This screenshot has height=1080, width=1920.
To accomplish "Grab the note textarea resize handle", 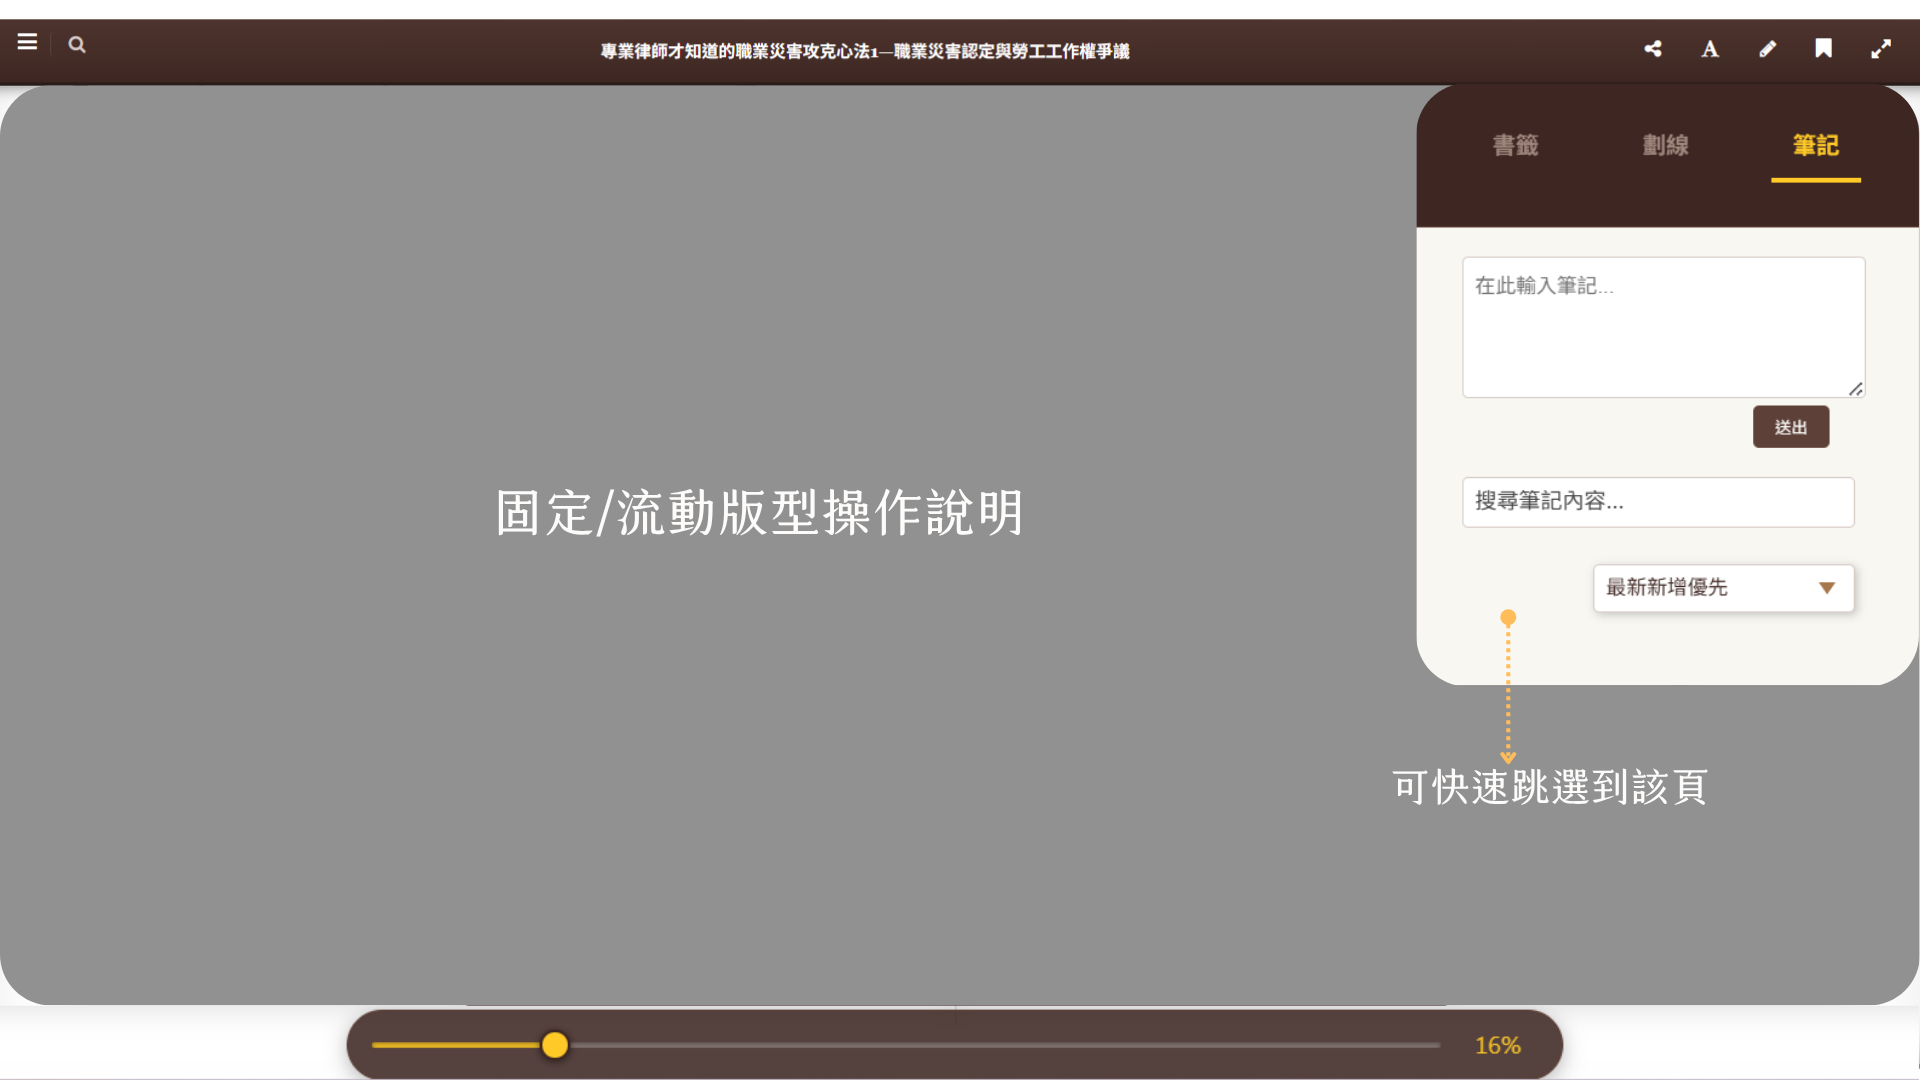I will click(1856, 389).
